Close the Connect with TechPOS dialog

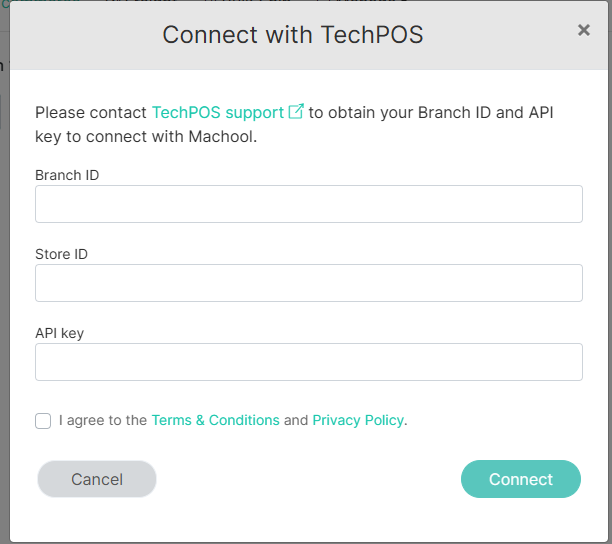(x=584, y=31)
